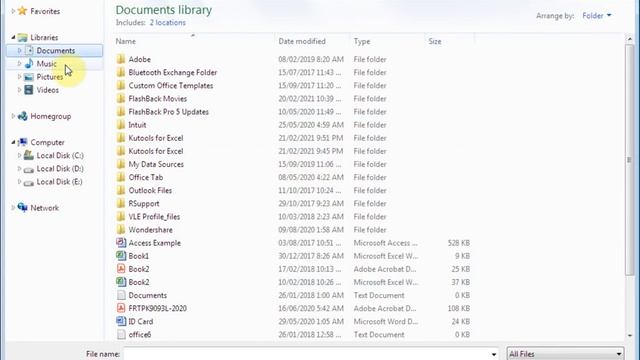Collapse the Computer tree node

[13, 142]
